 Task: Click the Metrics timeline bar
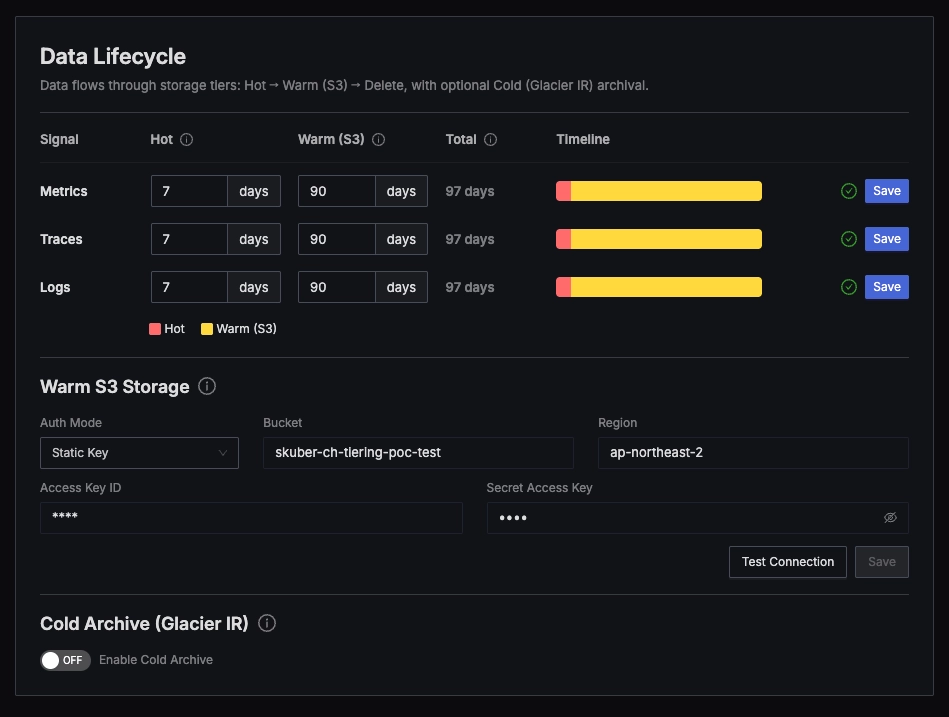pos(658,191)
